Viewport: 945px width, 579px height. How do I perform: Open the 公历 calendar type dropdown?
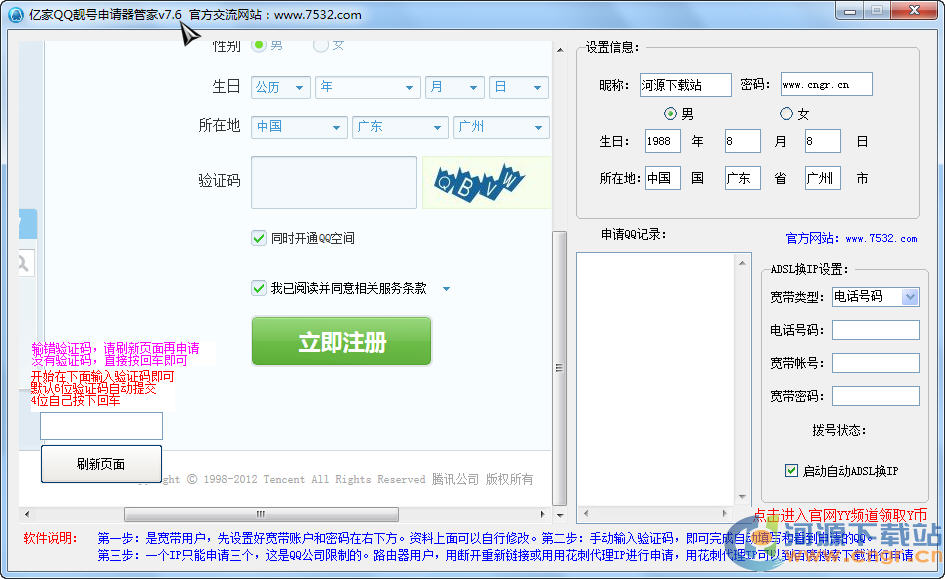(x=281, y=88)
